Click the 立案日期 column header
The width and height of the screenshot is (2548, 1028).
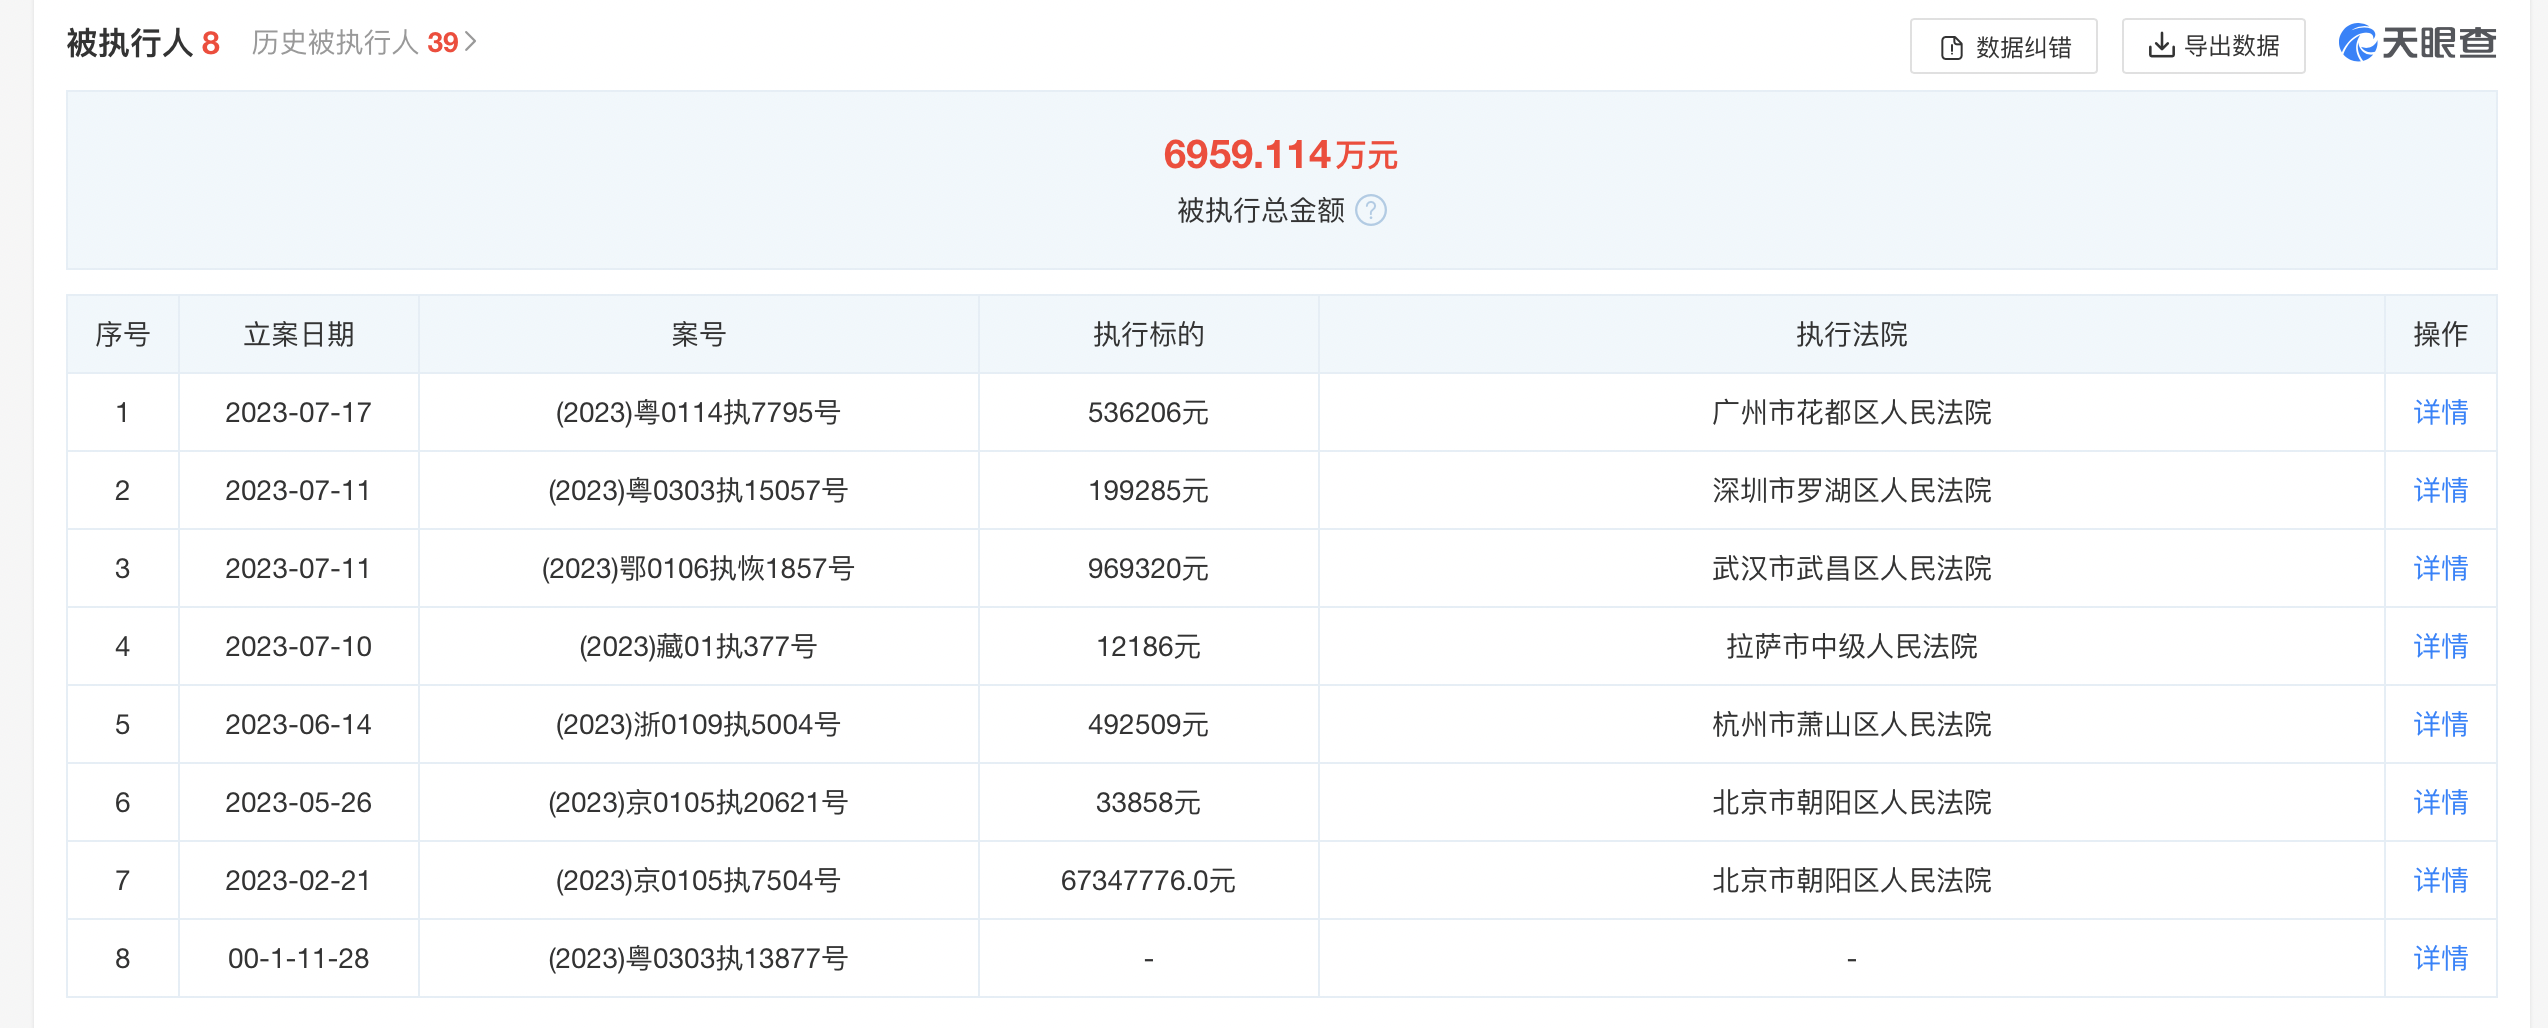pyautogui.click(x=299, y=334)
